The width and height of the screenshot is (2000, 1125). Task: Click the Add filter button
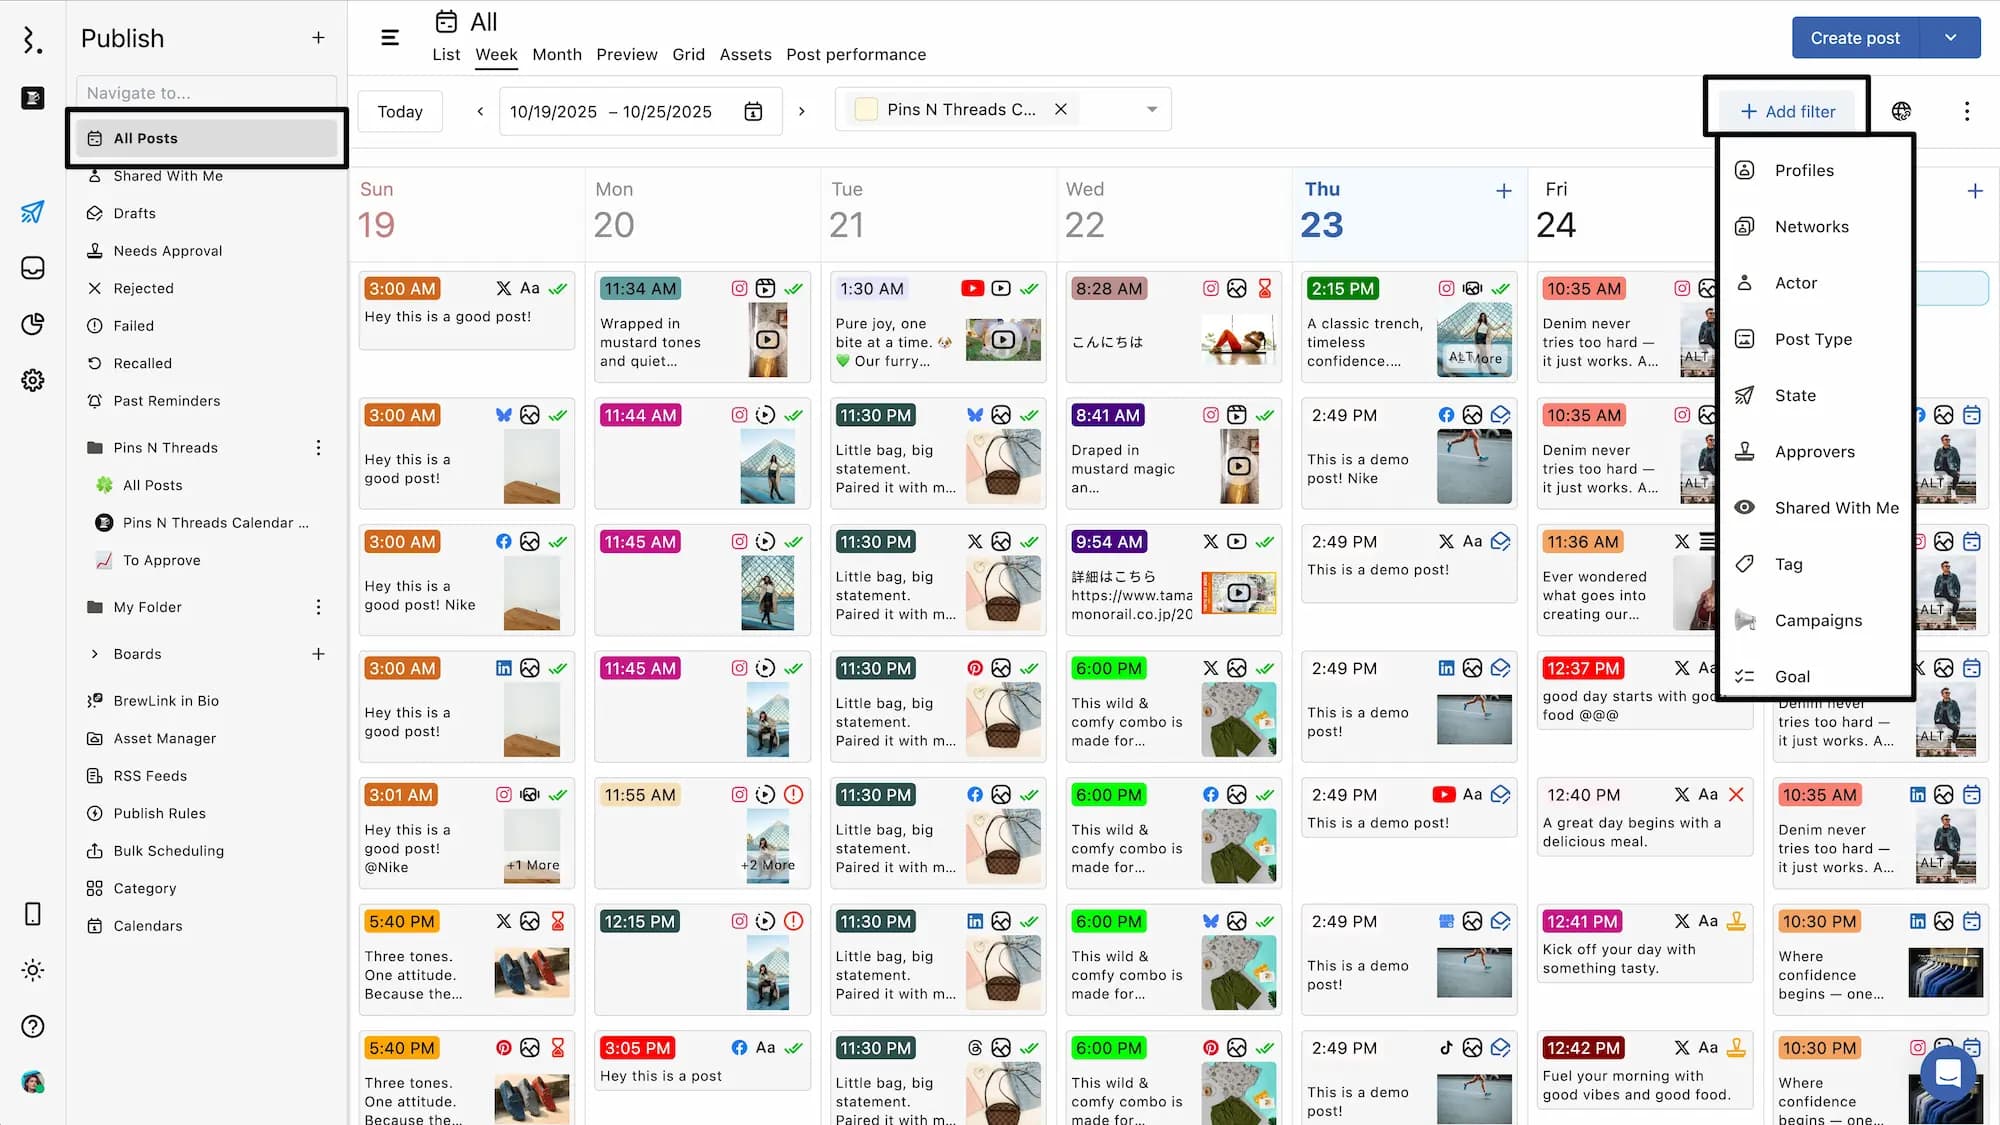coord(1787,111)
